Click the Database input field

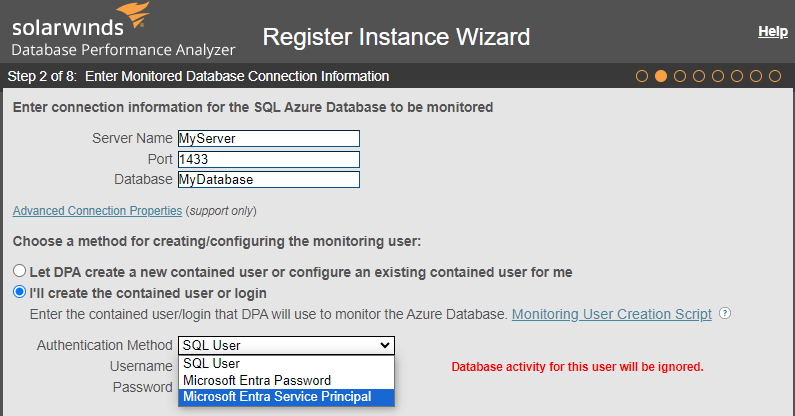tap(268, 180)
